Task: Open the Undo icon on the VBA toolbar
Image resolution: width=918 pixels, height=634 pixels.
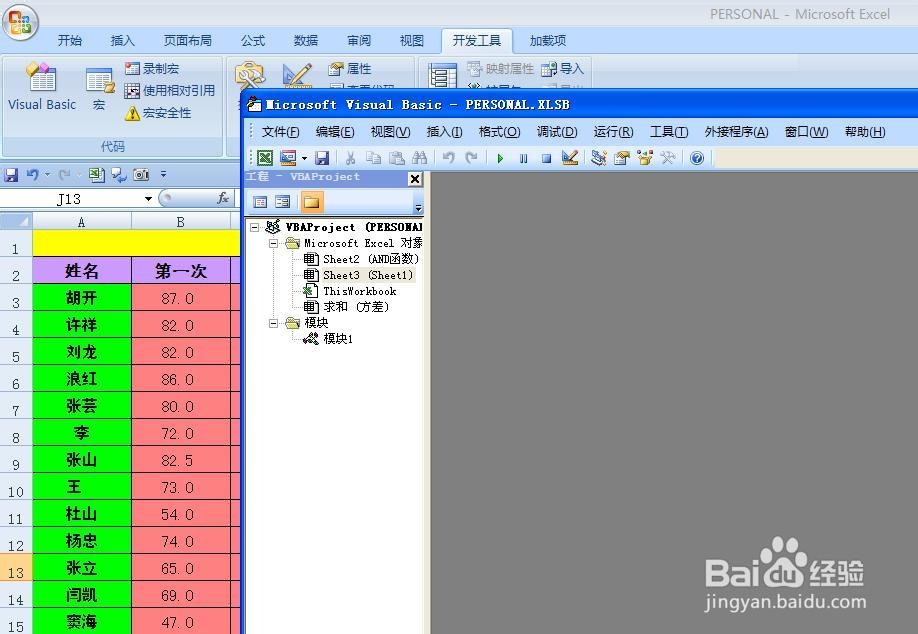Action: (450, 157)
